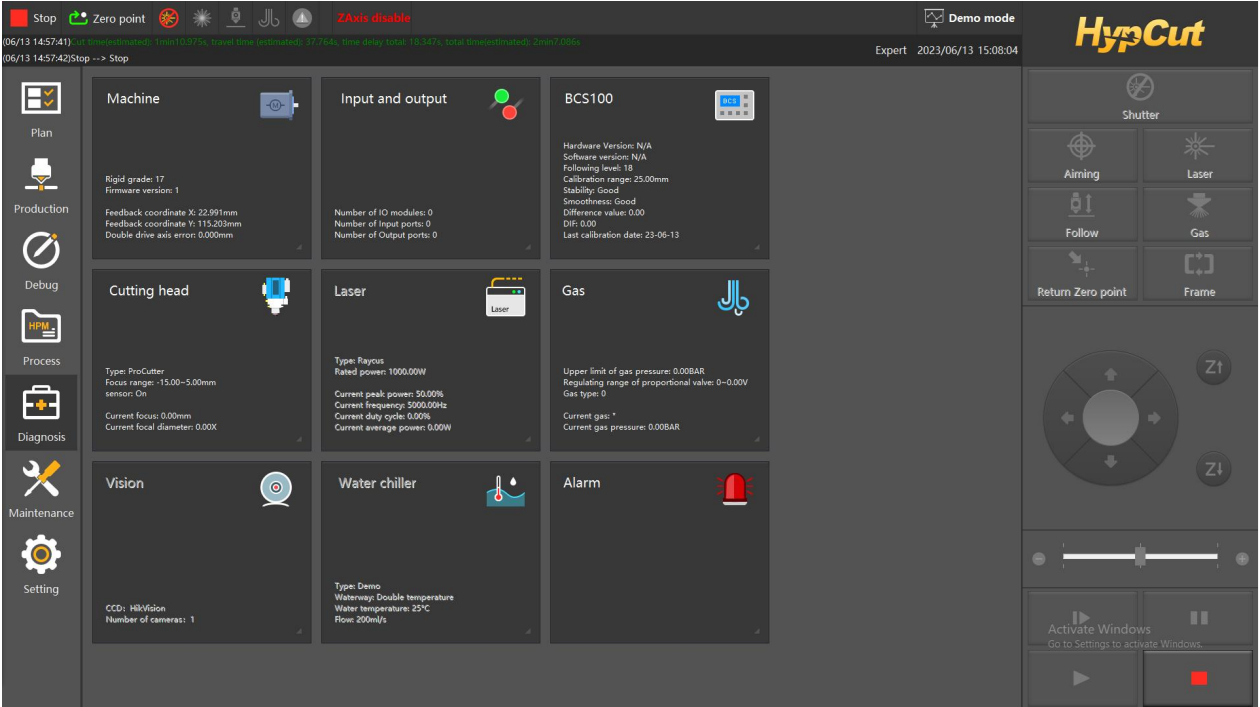
Task: Toggle the Shutter control
Action: click(x=1140, y=97)
